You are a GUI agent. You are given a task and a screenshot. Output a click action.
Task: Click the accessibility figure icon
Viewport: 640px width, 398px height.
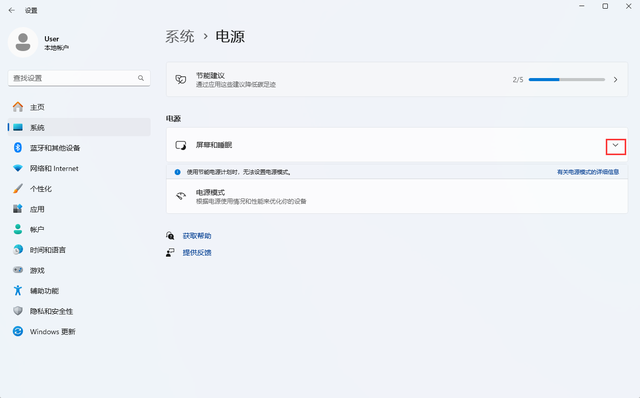pyautogui.click(x=18, y=290)
